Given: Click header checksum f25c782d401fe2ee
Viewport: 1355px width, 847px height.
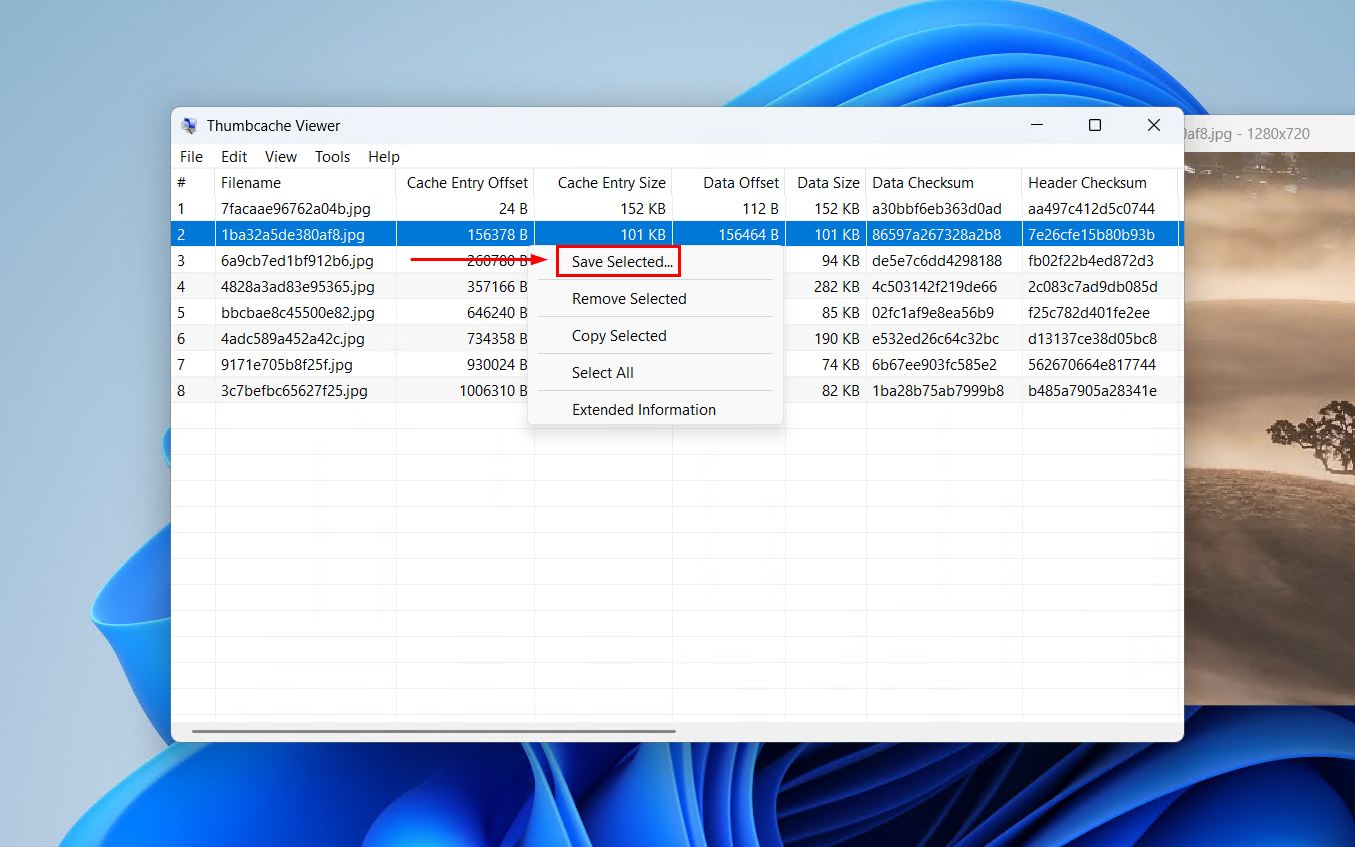Looking at the screenshot, I should pyautogui.click(x=1089, y=313).
